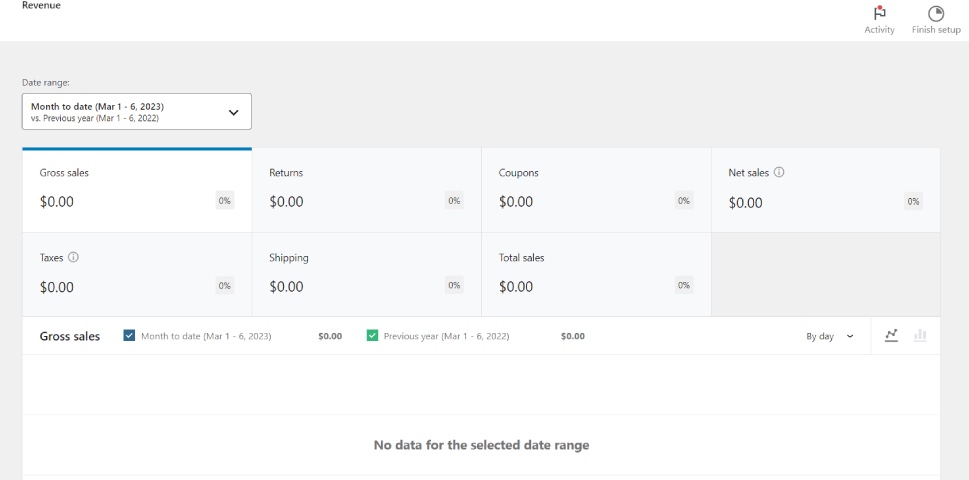969x480 pixels.
Task: Click the date range chevron arrow
Action: click(x=234, y=112)
